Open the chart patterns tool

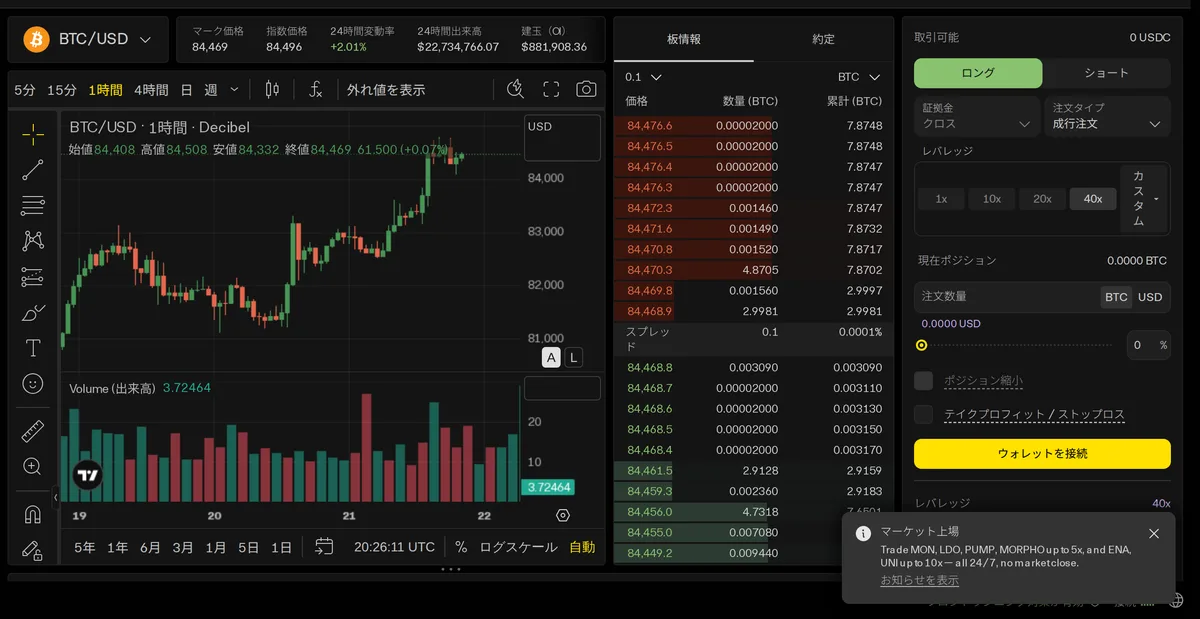coord(33,241)
